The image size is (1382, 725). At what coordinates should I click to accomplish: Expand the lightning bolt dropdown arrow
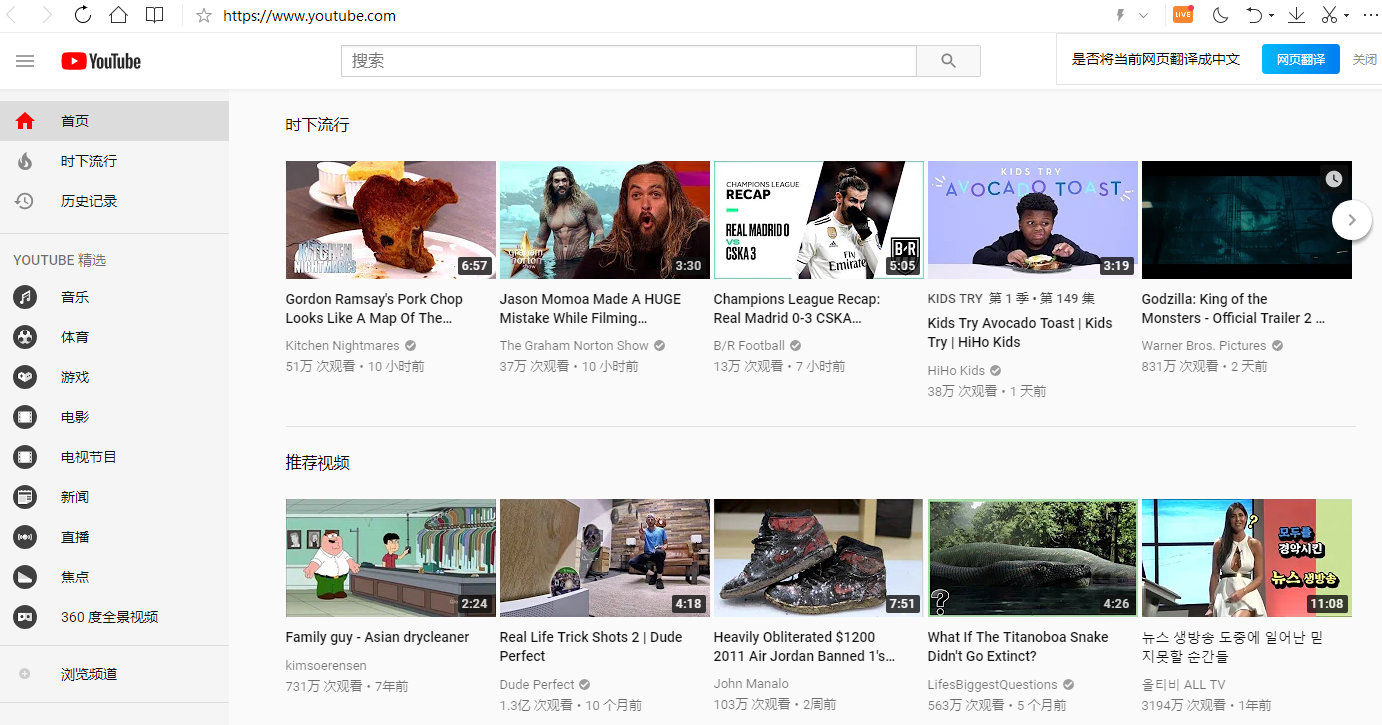click(x=1143, y=15)
